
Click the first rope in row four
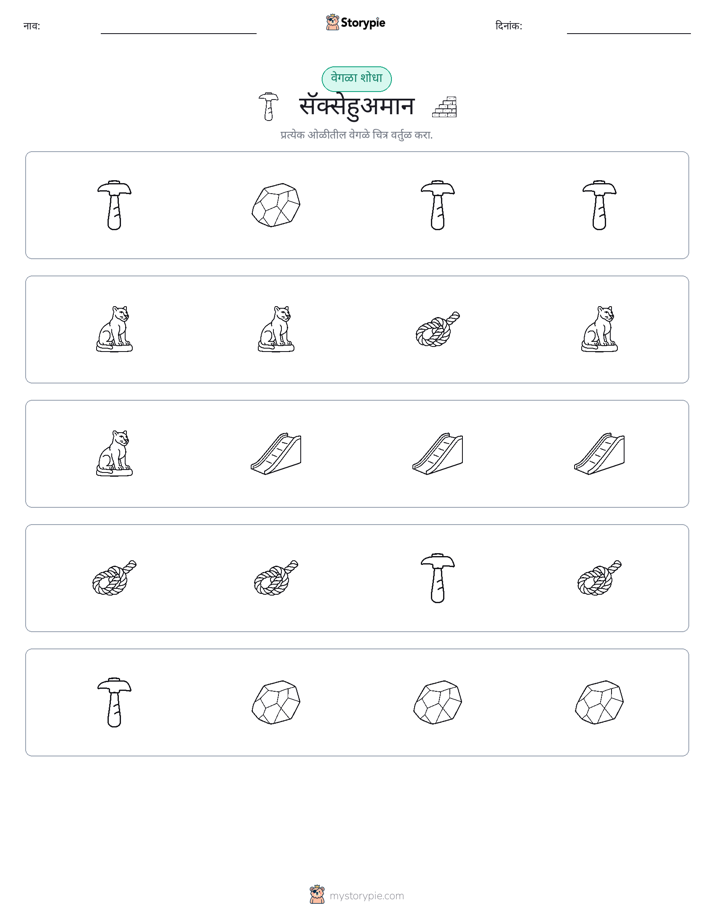pyautogui.click(x=114, y=578)
